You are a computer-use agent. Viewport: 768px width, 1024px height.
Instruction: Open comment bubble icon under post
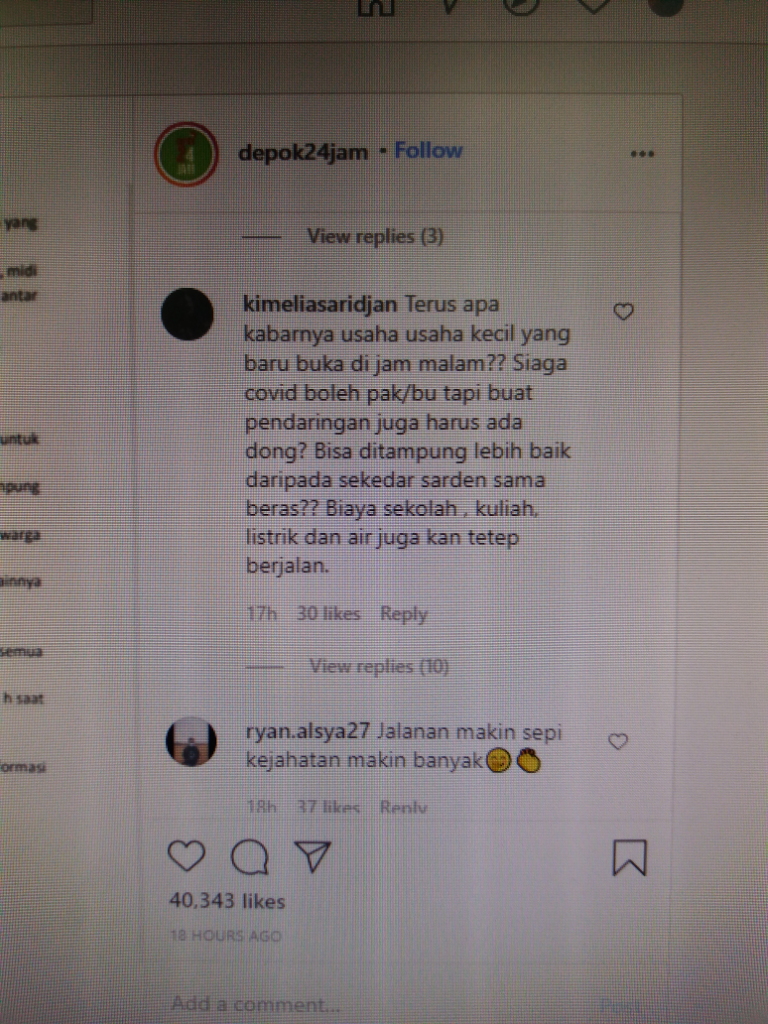250,857
